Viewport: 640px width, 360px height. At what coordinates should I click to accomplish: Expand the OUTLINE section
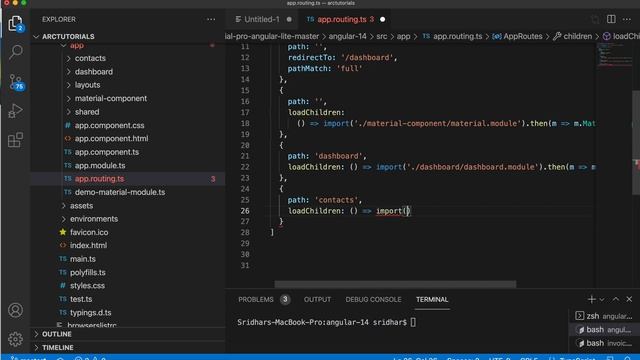pos(128,334)
